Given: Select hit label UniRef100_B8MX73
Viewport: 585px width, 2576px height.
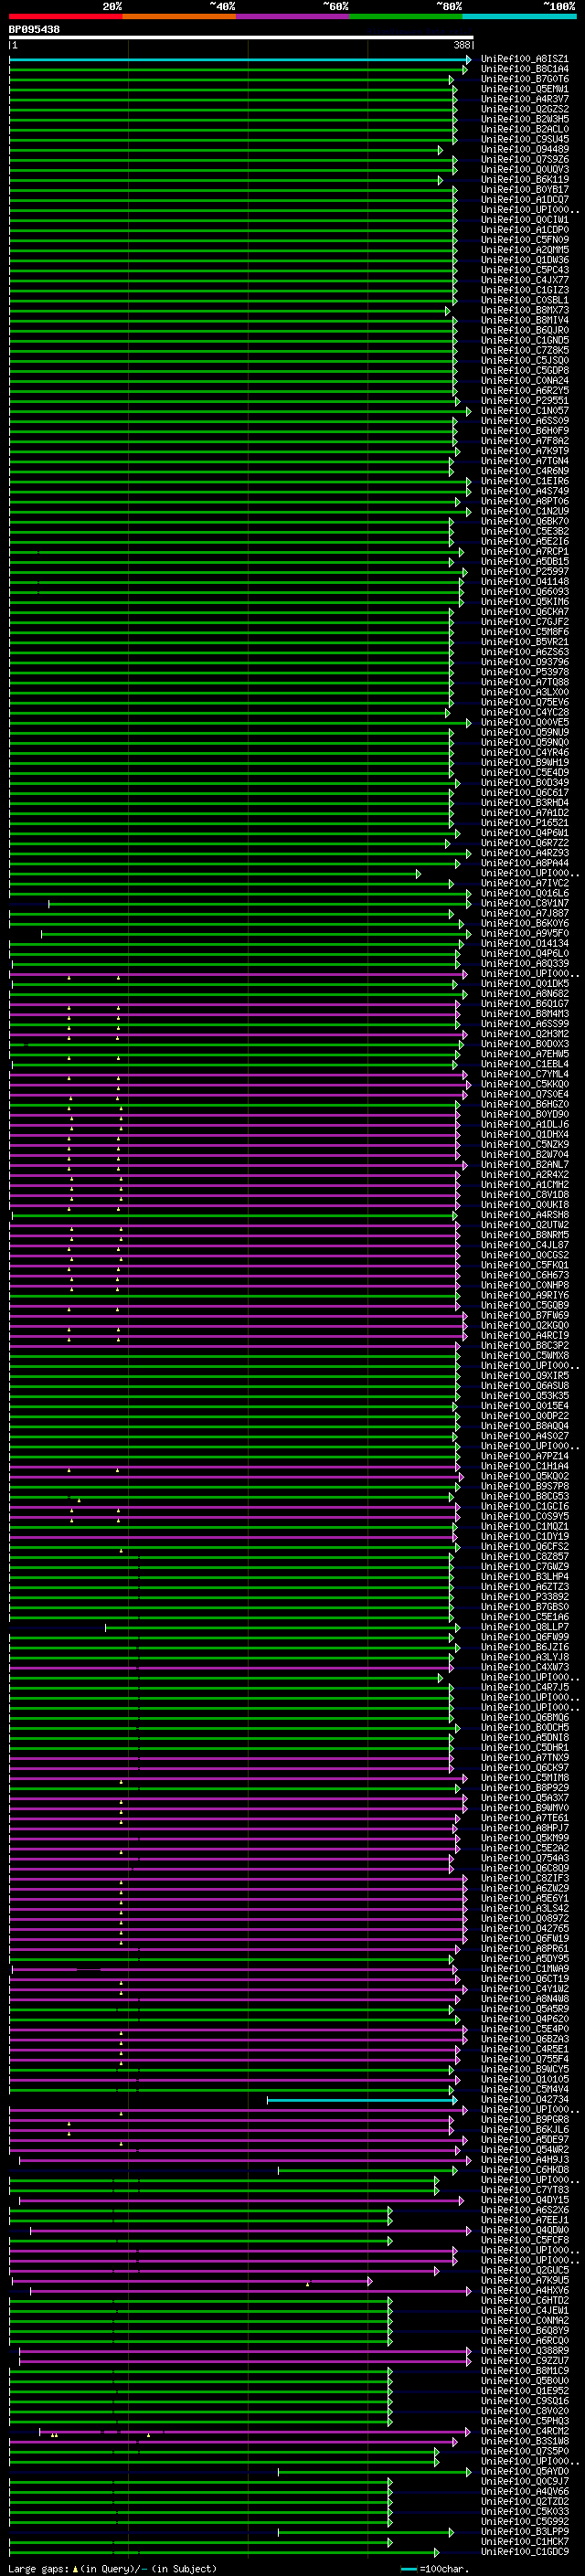Looking at the screenshot, I should (x=524, y=311).
